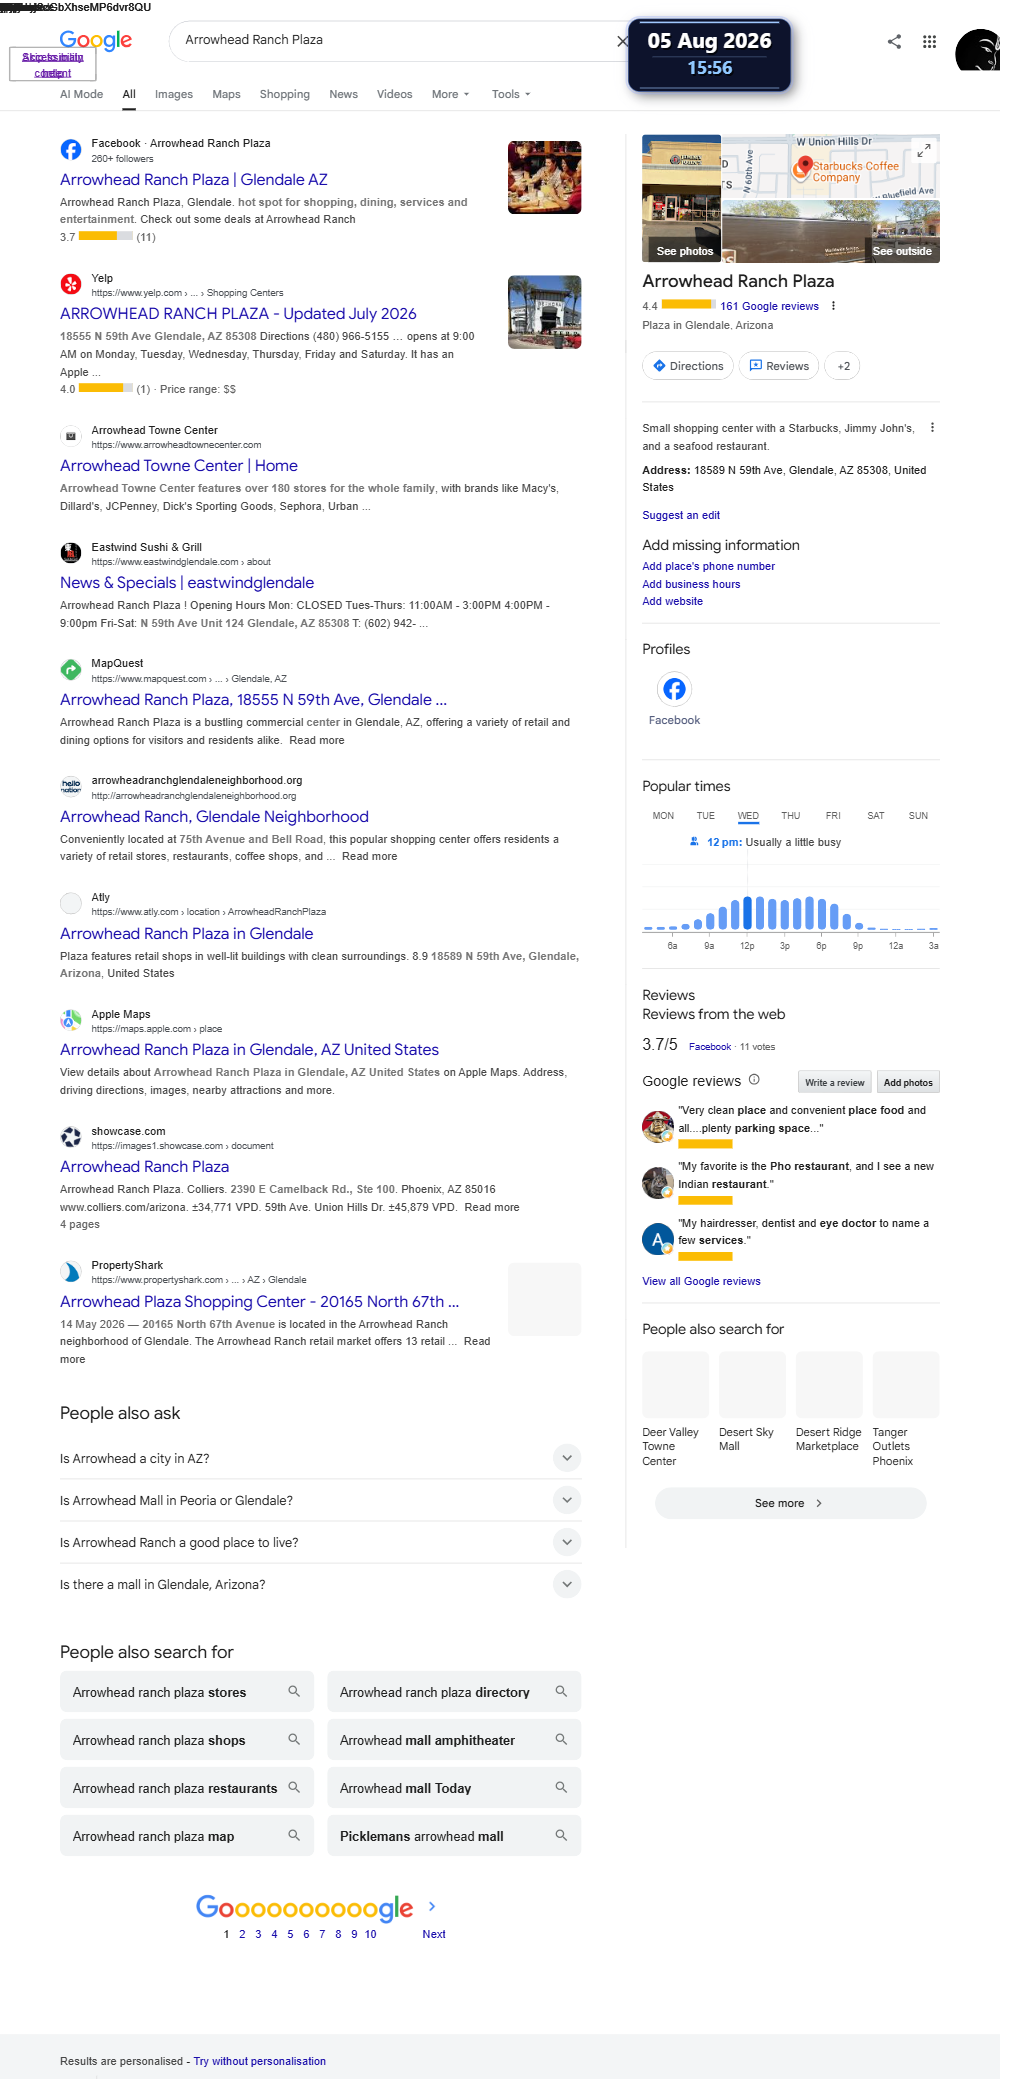Click the Directions button
This screenshot has width=1012, height=2079.
pyautogui.click(x=688, y=366)
